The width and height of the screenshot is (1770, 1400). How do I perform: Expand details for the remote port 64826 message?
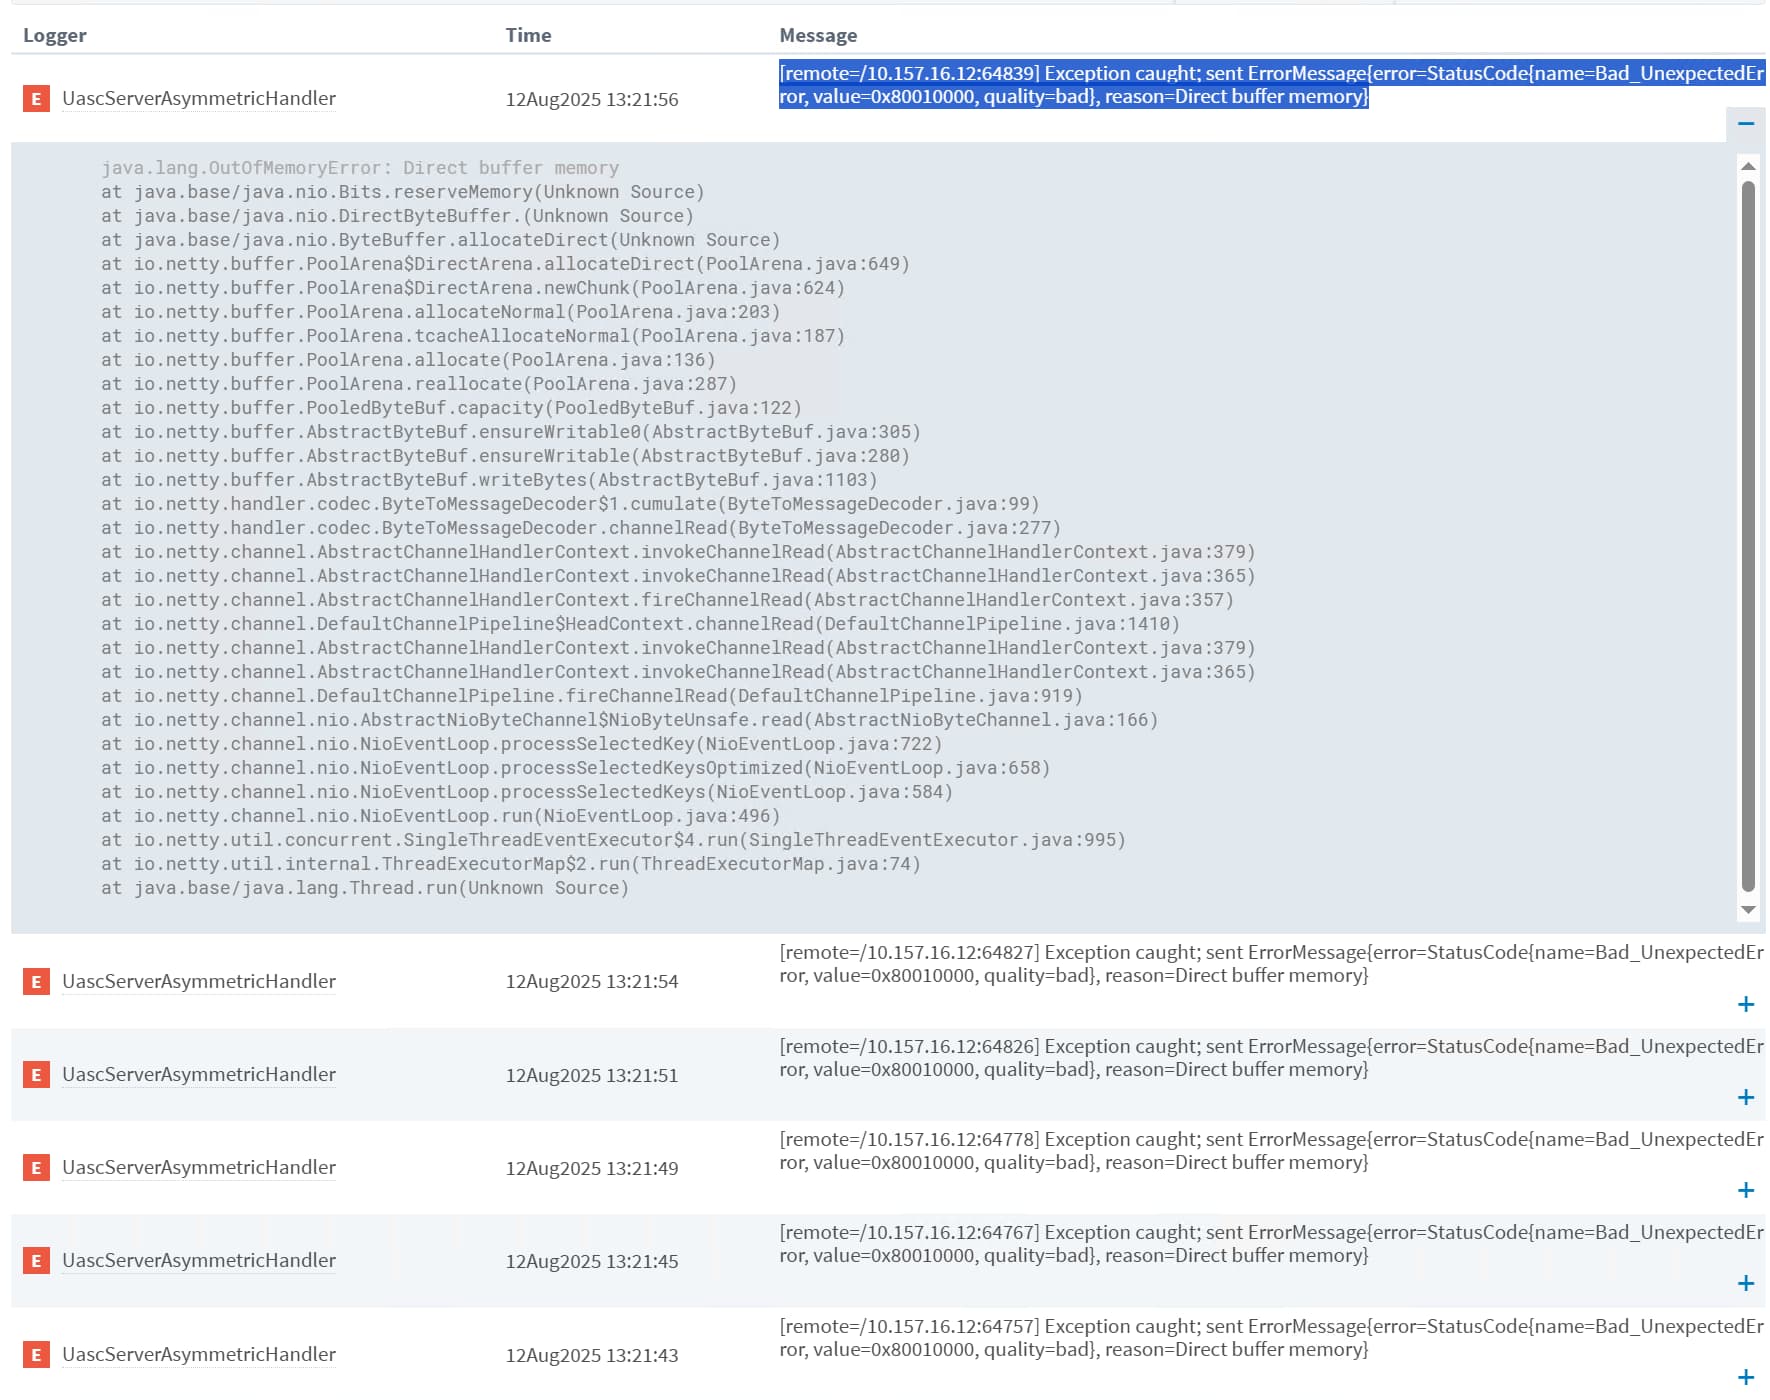[x=1746, y=1097]
